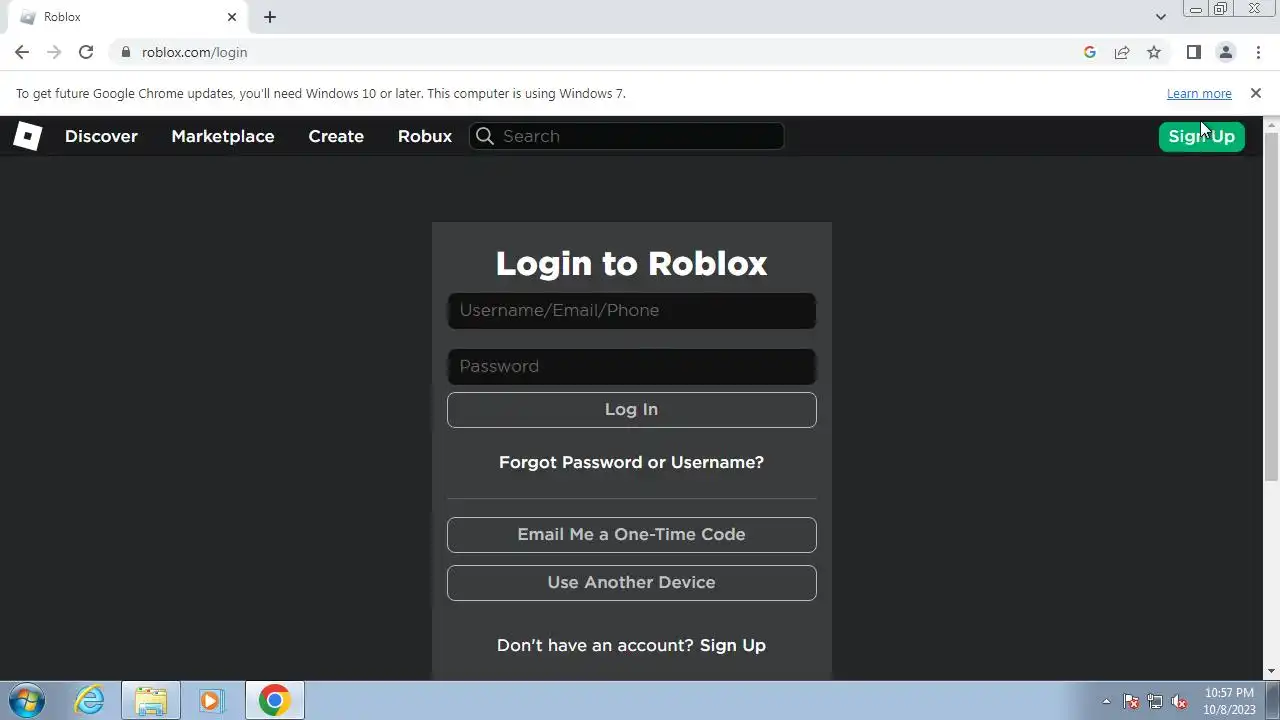The image size is (1280, 720).
Task: Open File Explorer from taskbar
Action: coord(151,700)
